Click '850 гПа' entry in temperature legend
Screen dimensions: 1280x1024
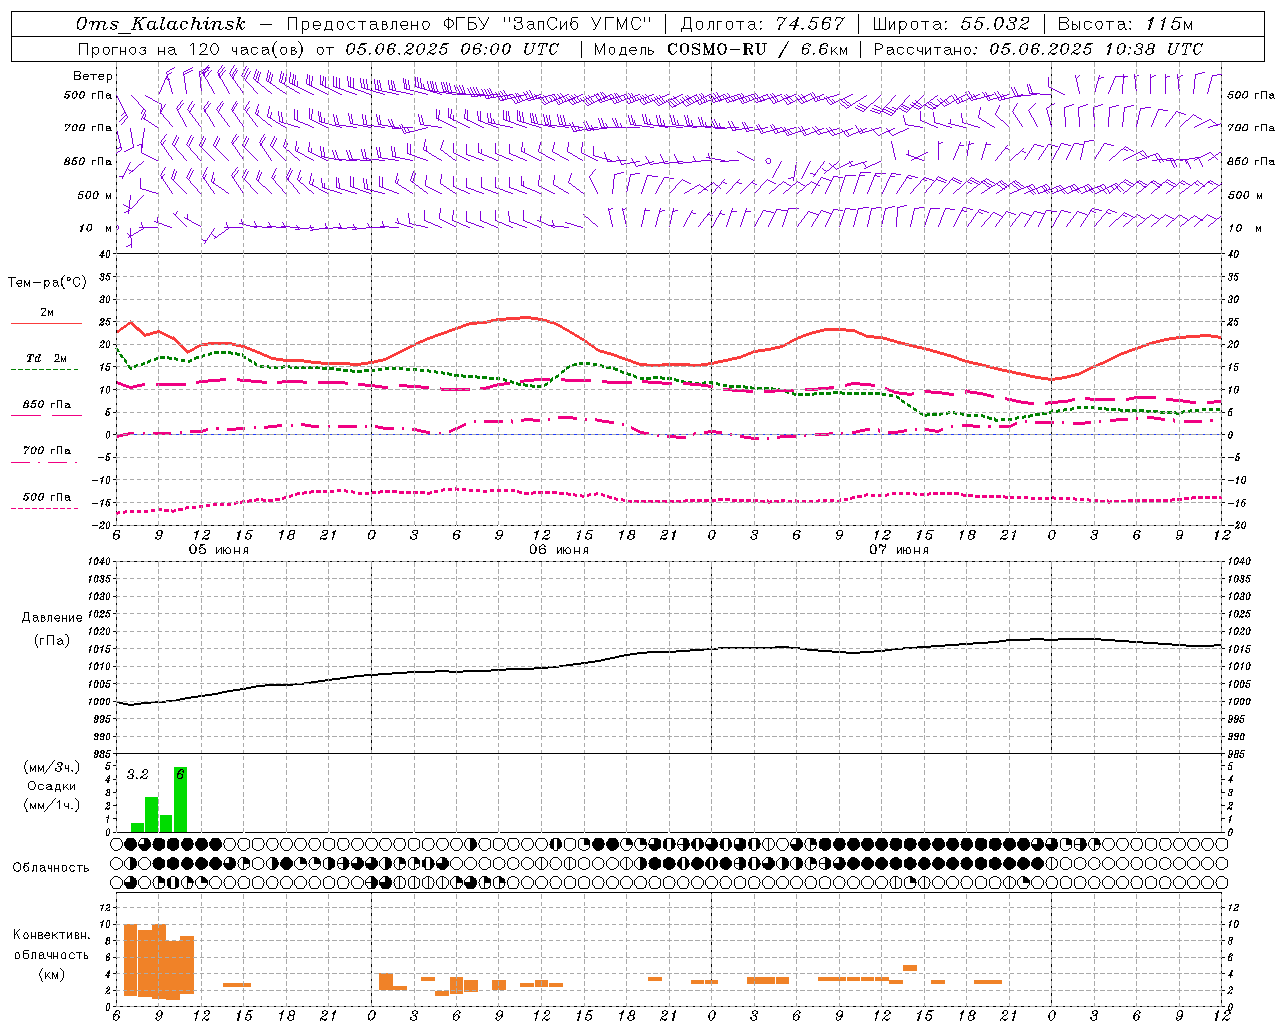pos(47,405)
